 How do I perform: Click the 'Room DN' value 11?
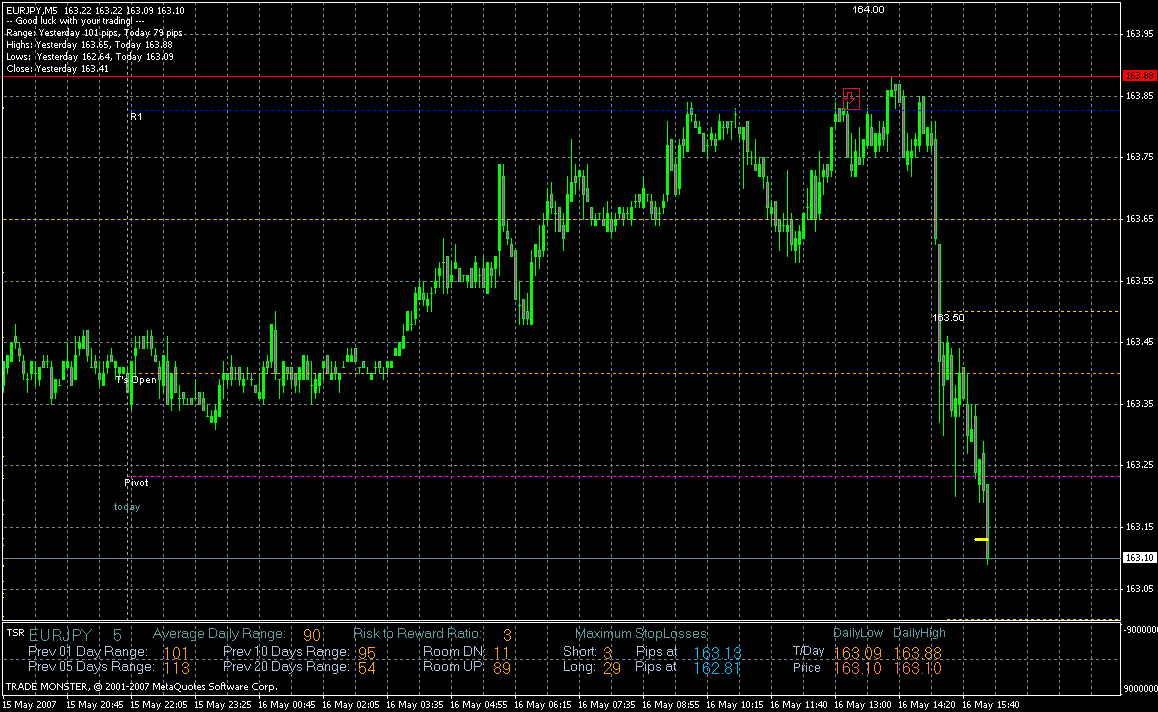pos(501,654)
